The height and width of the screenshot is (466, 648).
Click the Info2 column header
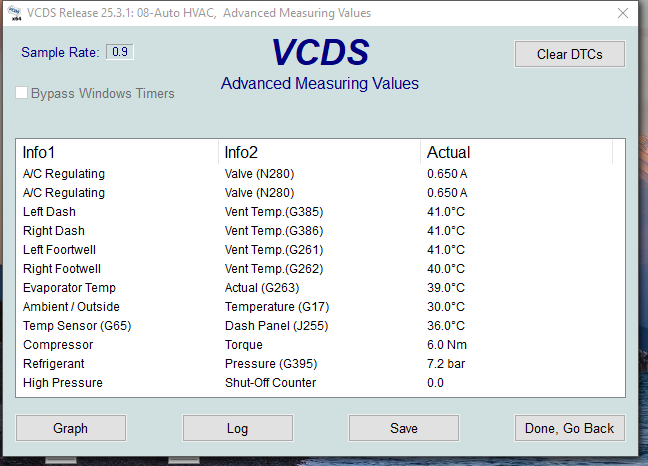(319, 152)
